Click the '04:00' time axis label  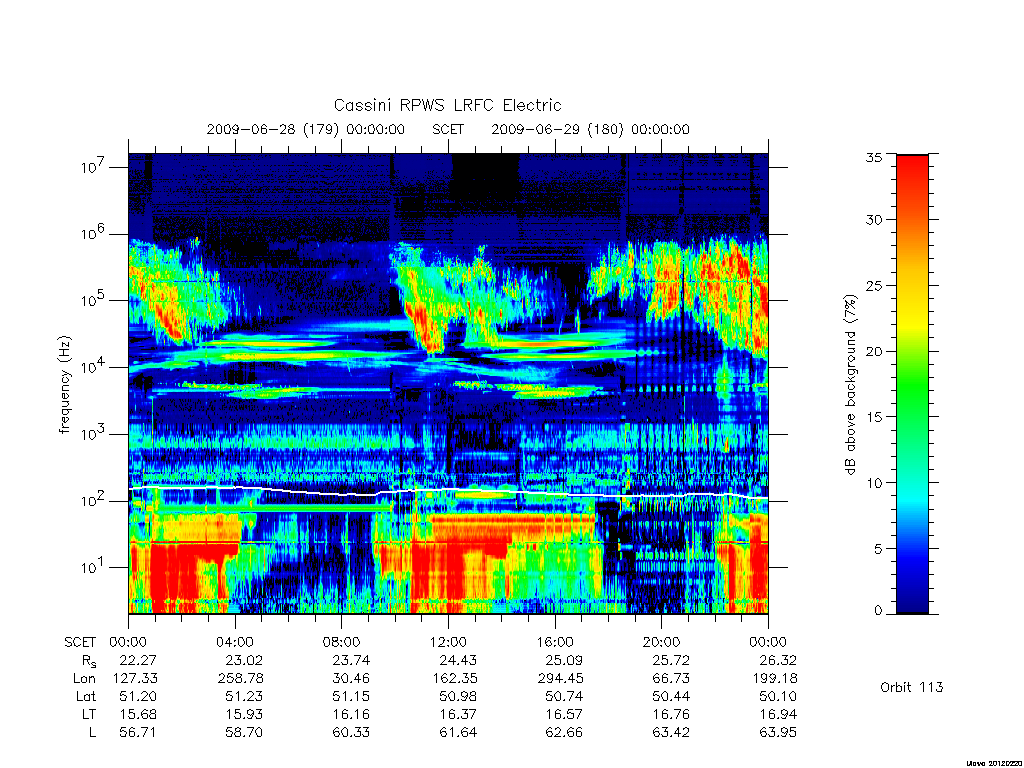click(235, 642)
